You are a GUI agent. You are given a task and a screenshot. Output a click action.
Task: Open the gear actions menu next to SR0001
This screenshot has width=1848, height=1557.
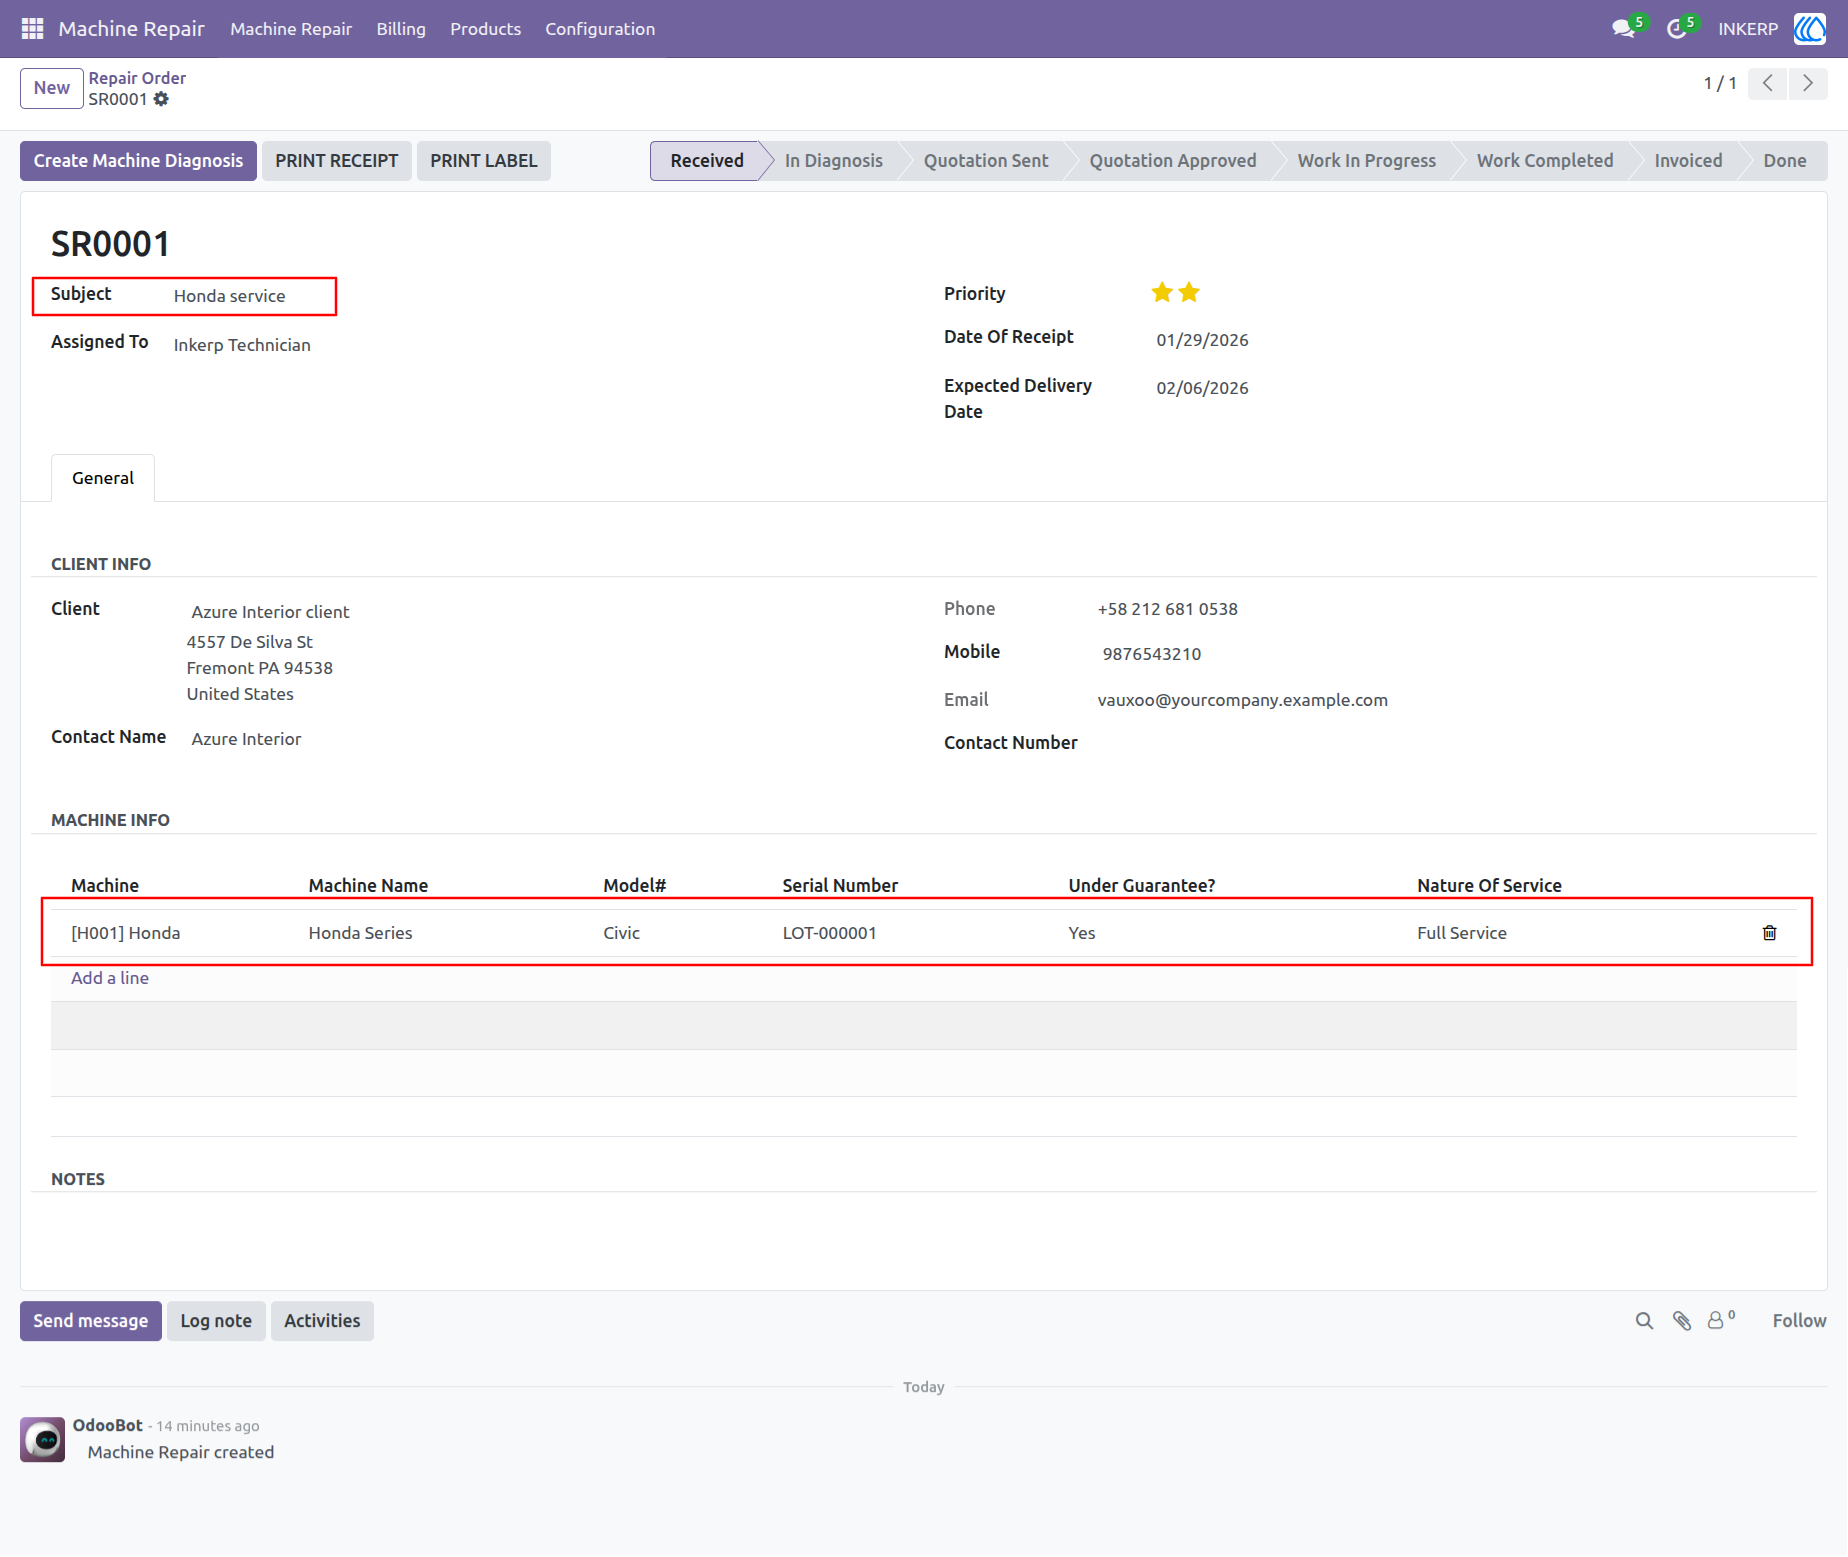161,99
